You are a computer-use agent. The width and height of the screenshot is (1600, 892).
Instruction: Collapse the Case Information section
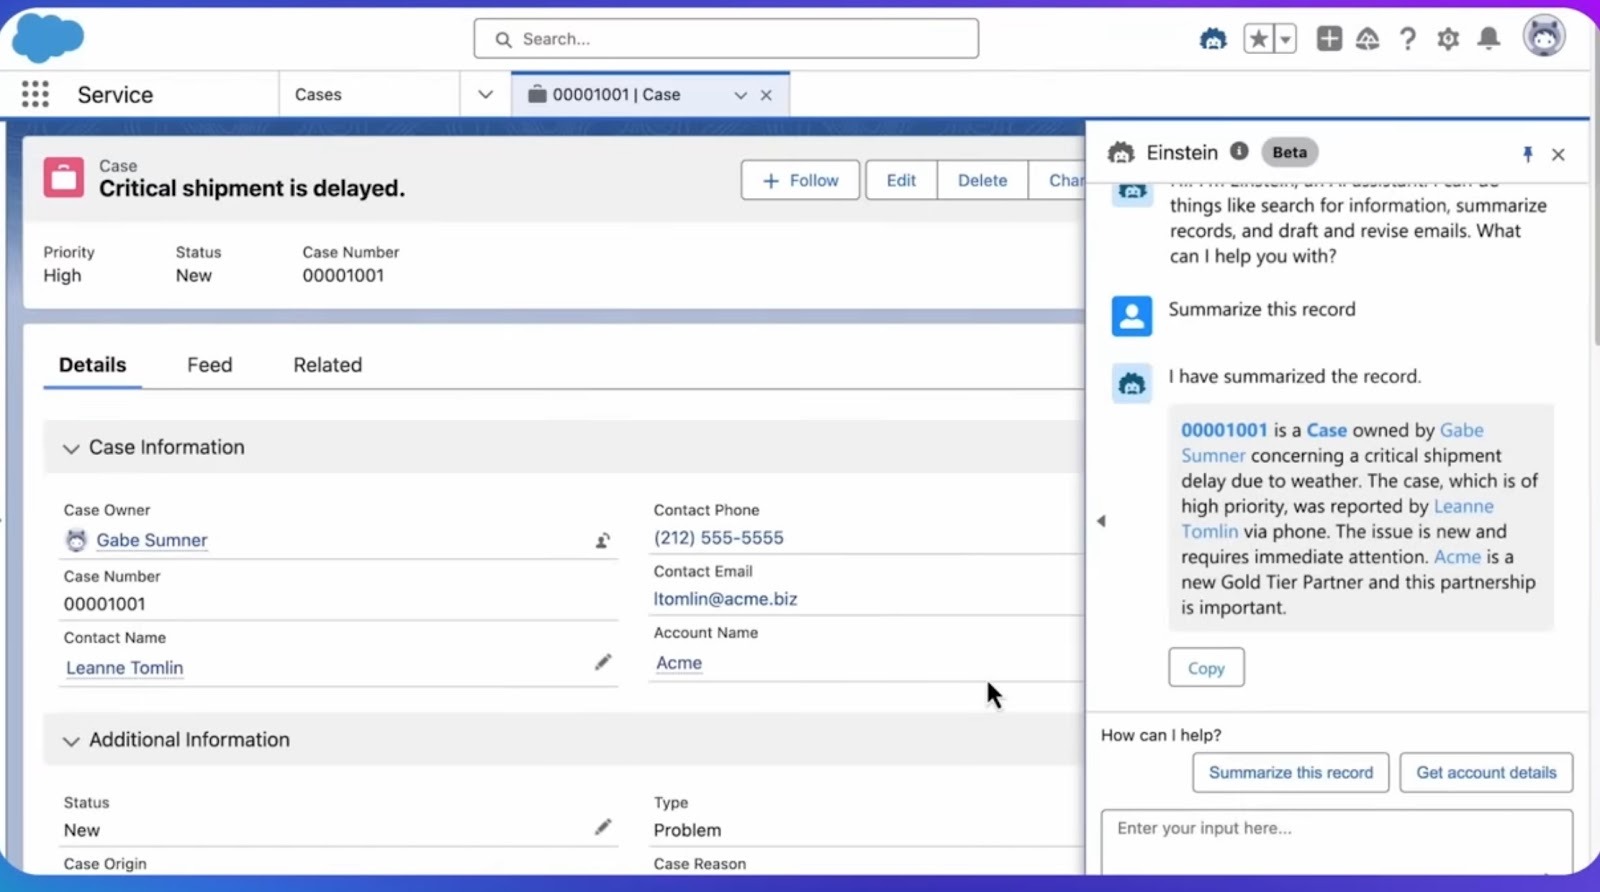[70, 448]
